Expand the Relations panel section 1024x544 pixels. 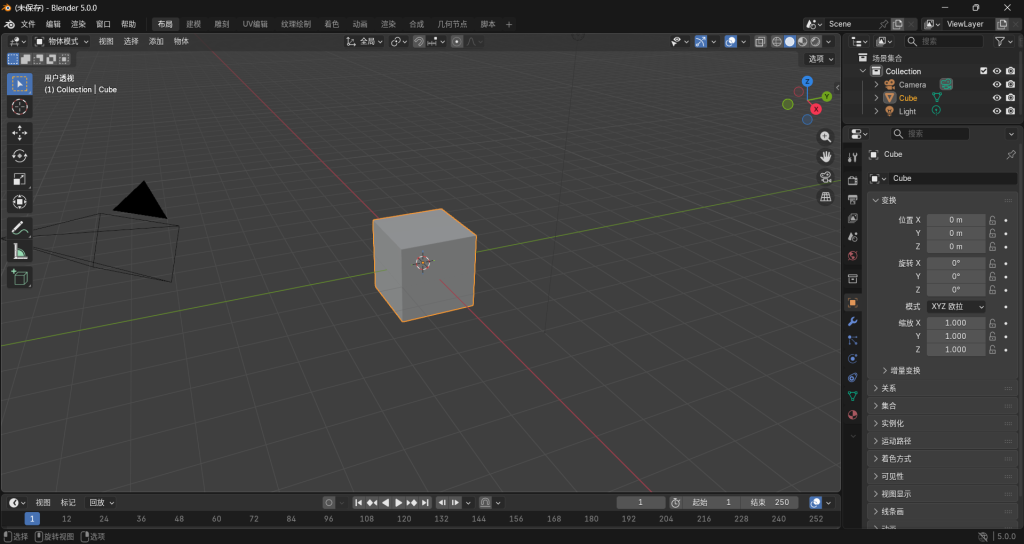point(888,388)
